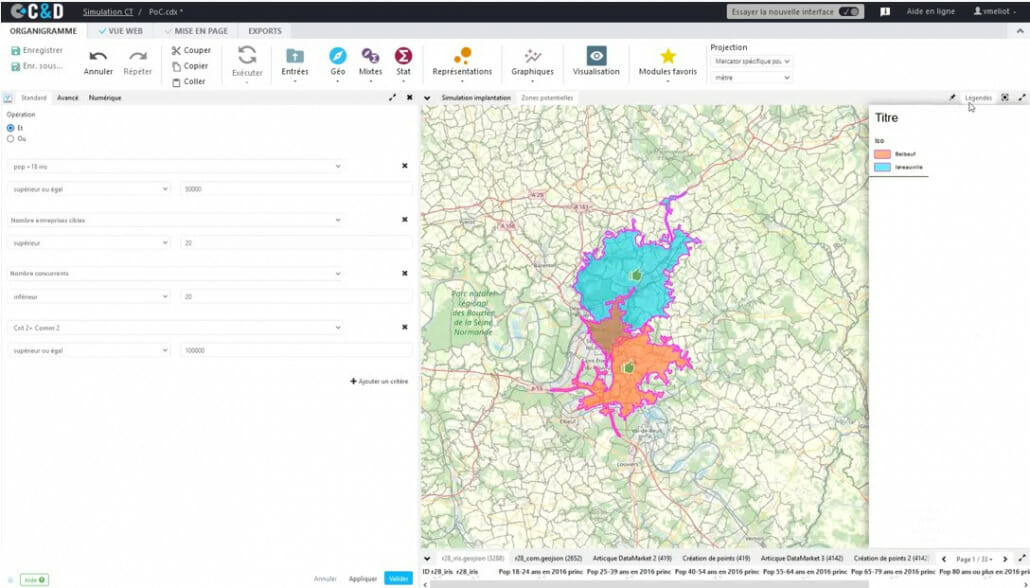Open the Géo compass module
This screenshot has width=1030, height=588.
pyautogui.click(x=338, y=56)
